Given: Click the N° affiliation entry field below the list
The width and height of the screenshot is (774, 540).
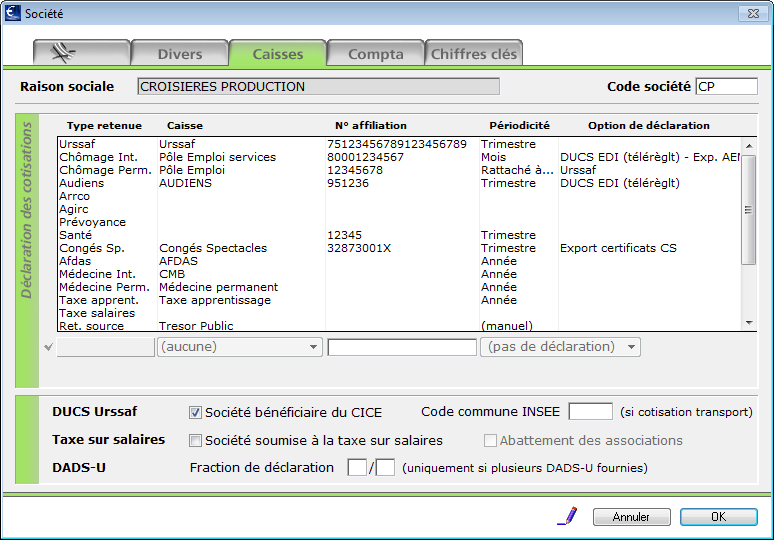Looking at the screenshot, I should point(402,347).
